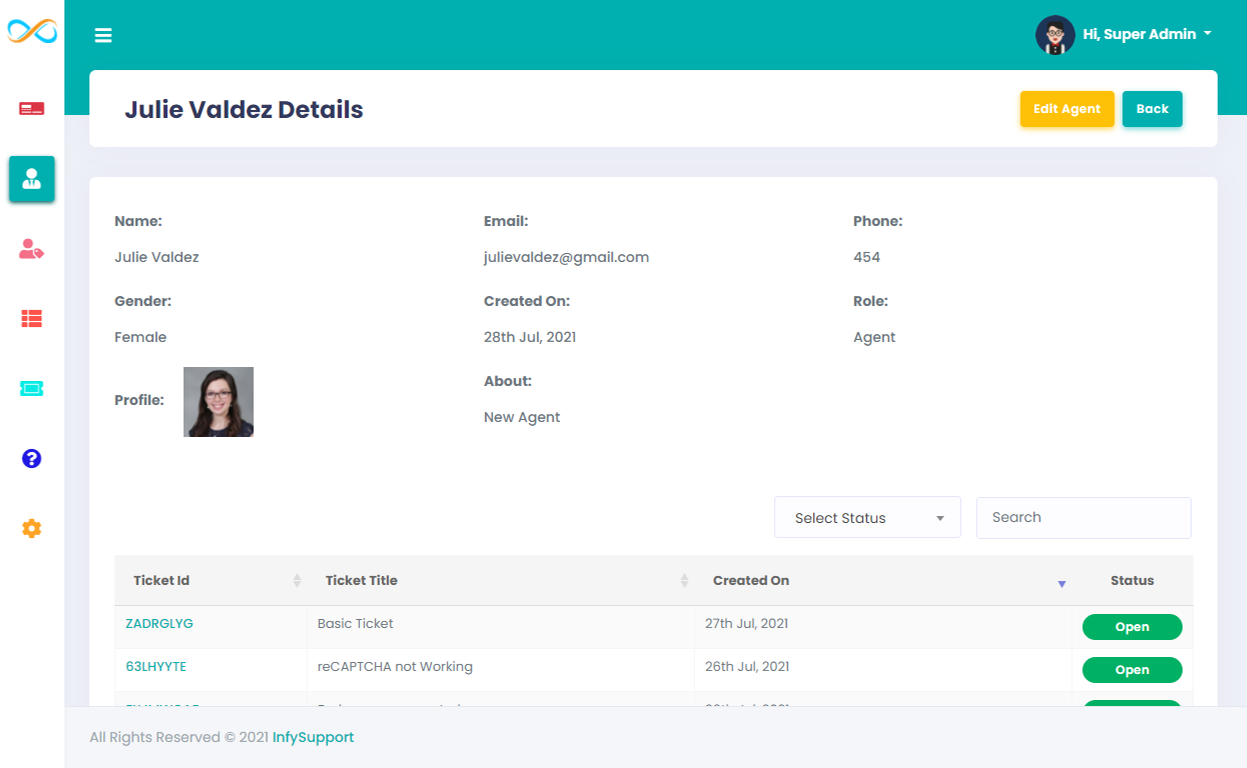Open the Select Status dropdown
The width and height of the screenshot is (1247, 768).
point(866,517)
